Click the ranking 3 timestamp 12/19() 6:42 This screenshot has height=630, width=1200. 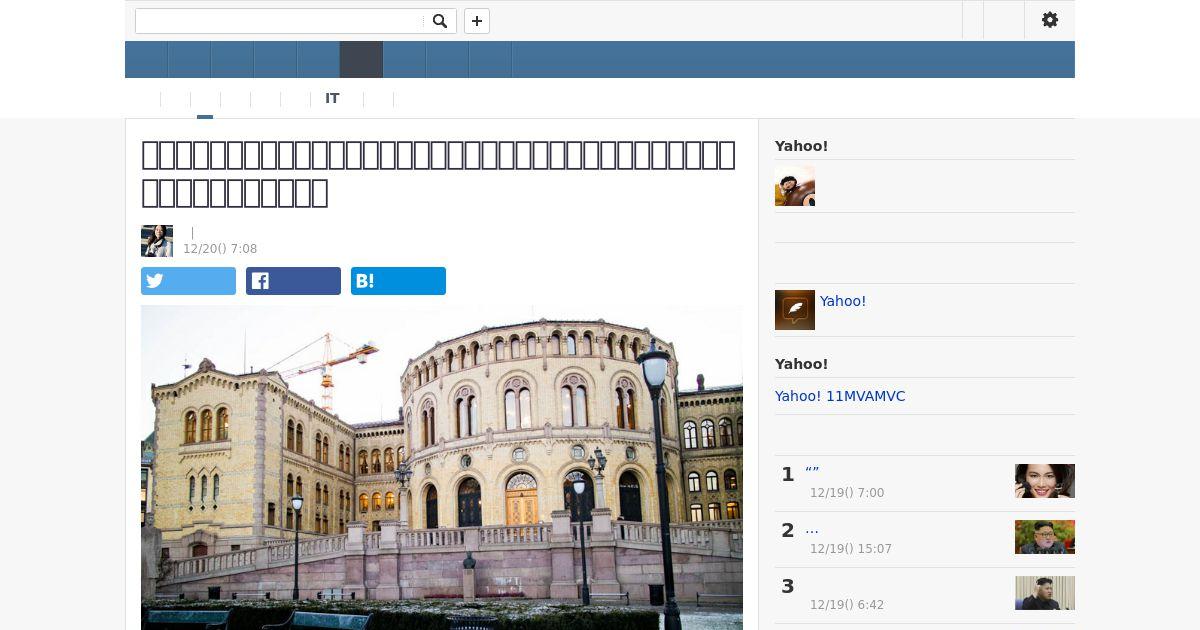pos(847,605)
